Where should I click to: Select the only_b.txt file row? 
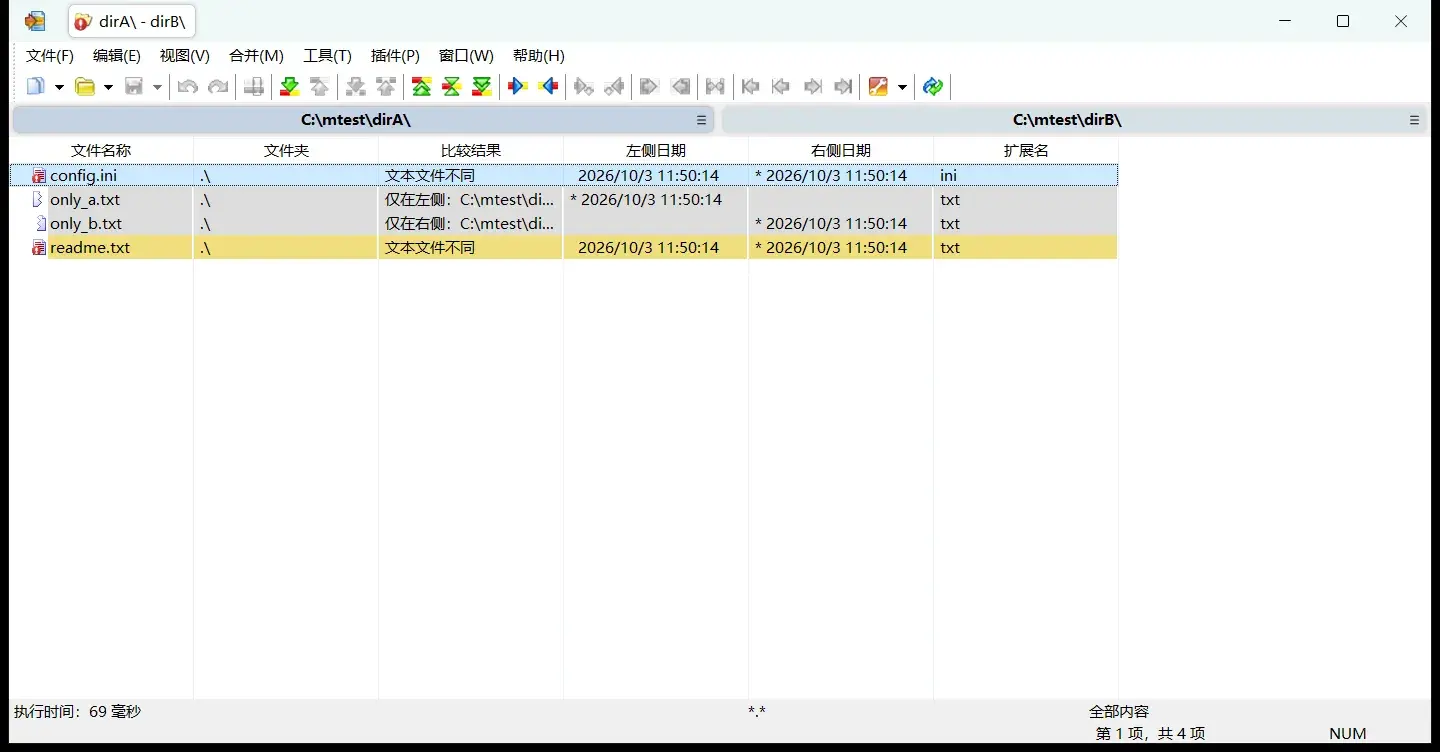pos(564,224)
